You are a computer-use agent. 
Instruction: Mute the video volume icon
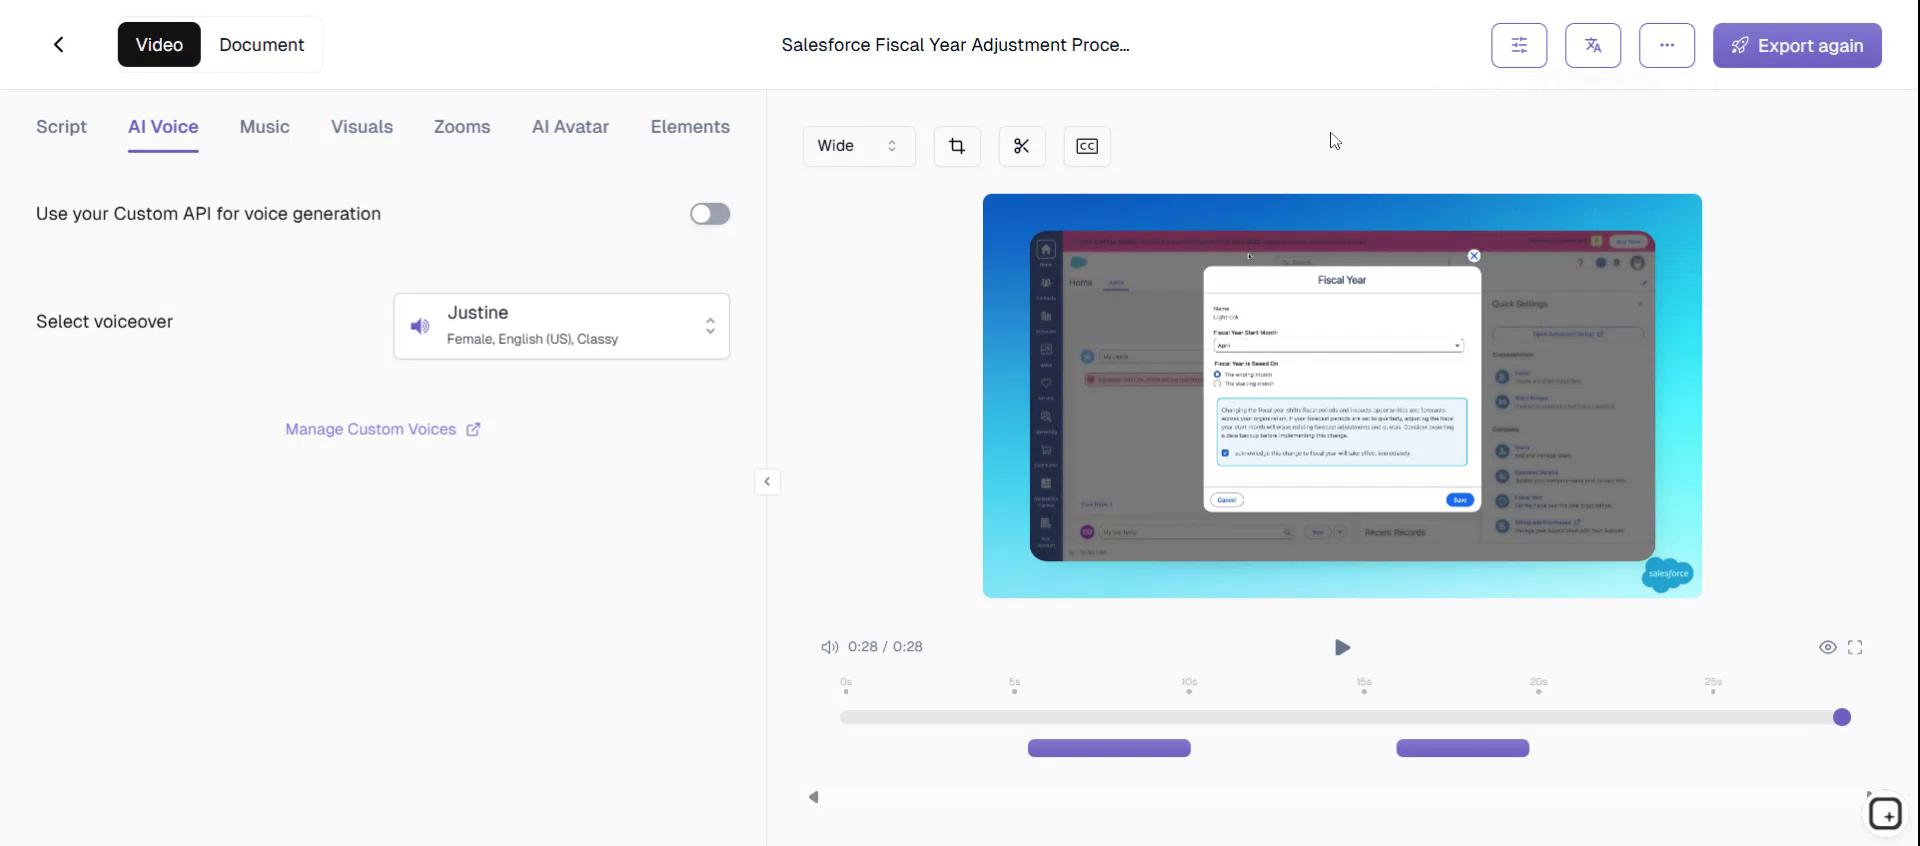click(x=830, y=647)
